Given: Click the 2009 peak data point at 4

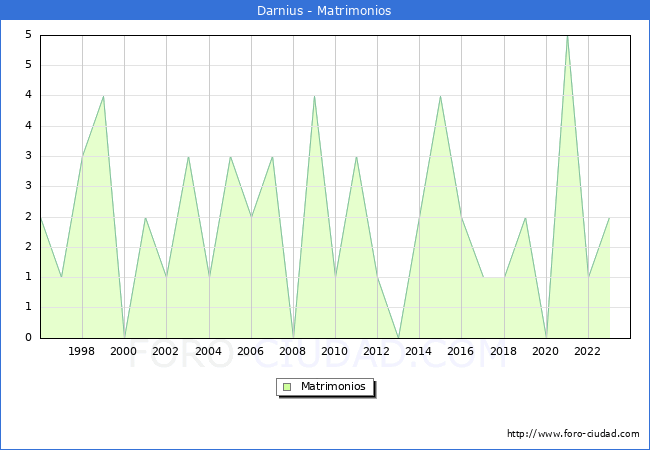Looking at the screenshot, I should coord(314,96).
